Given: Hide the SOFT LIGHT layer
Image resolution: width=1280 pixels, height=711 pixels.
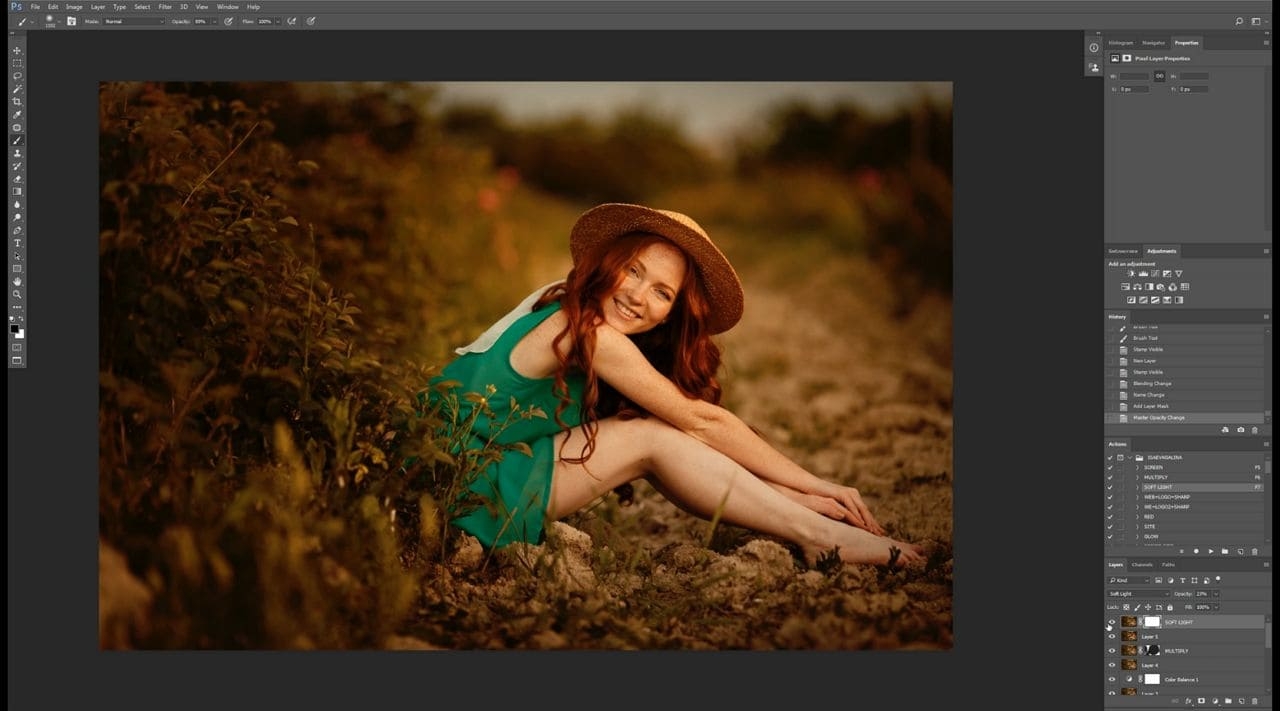Looking at the screenshot, I should [x=1111, y=622].
